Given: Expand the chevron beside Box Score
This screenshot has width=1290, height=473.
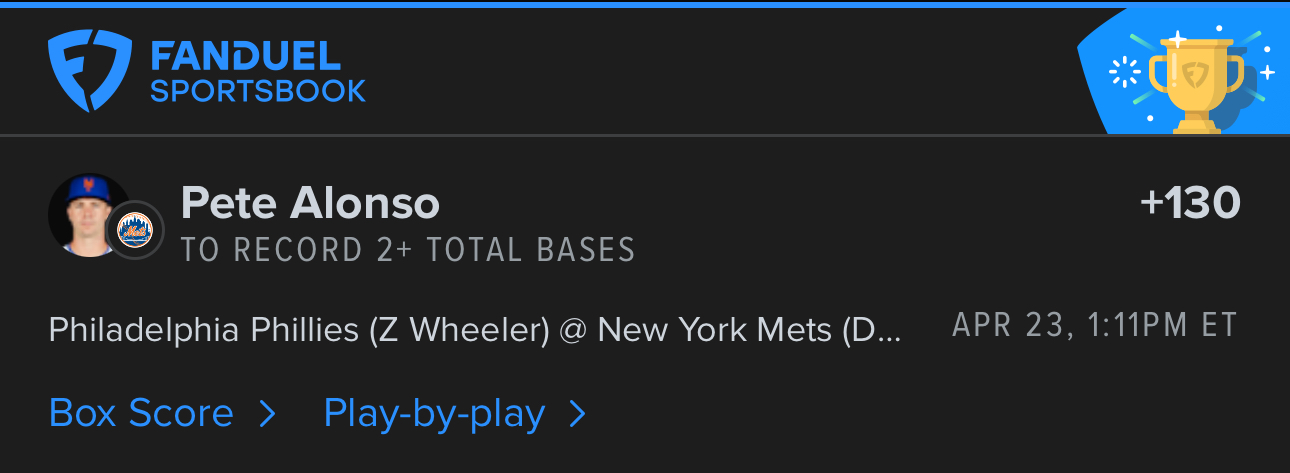Looking at the screenshot, I should (x=267, y=414).
